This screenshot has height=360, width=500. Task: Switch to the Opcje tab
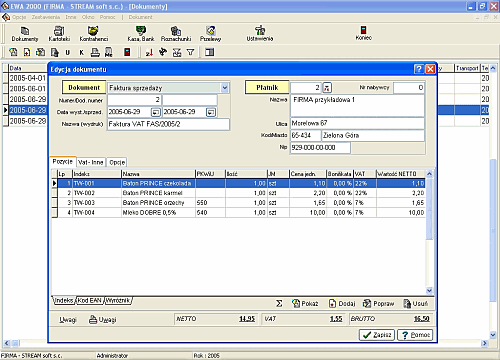[117, 162]
